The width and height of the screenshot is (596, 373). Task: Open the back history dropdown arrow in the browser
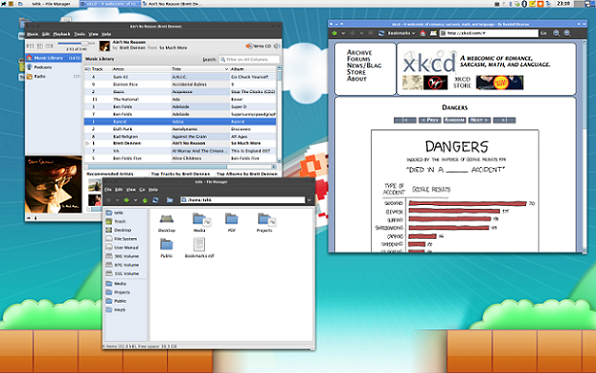click(x=343, y=33)
